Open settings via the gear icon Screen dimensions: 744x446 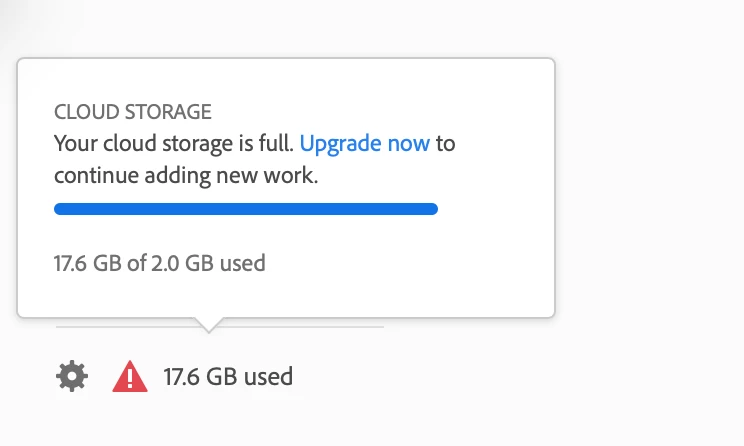click(x=72, y=376)
